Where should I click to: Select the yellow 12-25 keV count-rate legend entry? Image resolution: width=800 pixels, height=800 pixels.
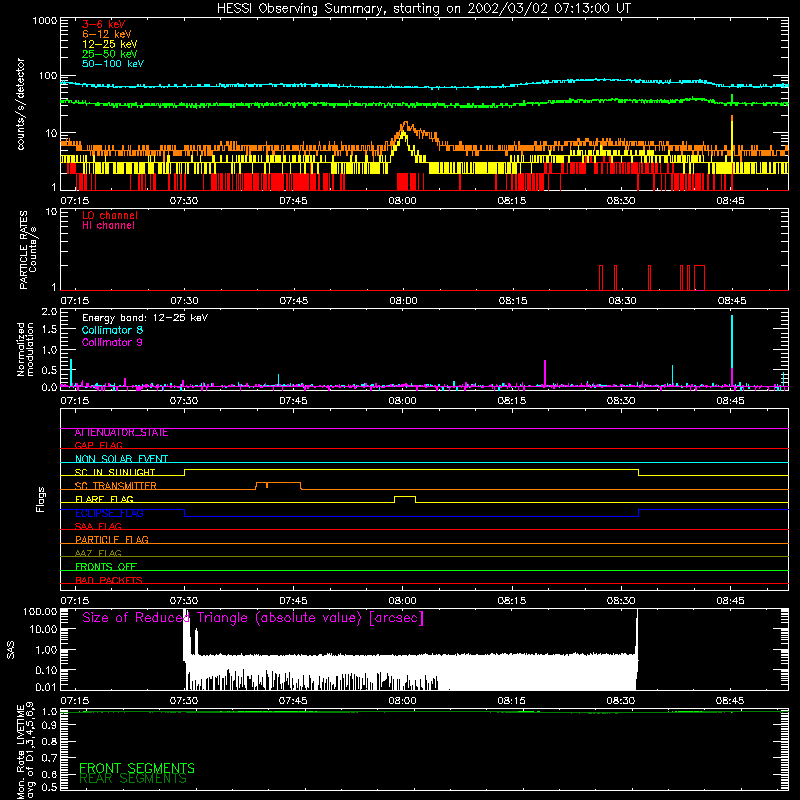[110, 44]
